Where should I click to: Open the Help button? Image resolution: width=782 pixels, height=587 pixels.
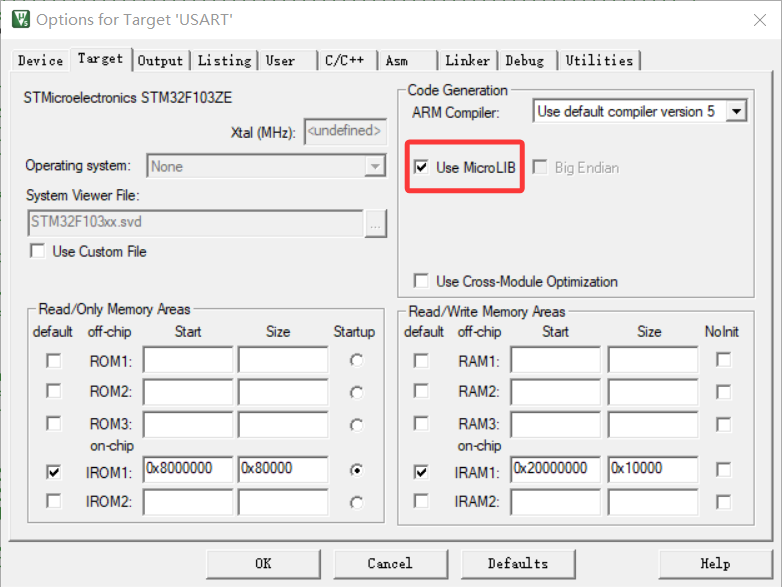click(x=716, y=564)
